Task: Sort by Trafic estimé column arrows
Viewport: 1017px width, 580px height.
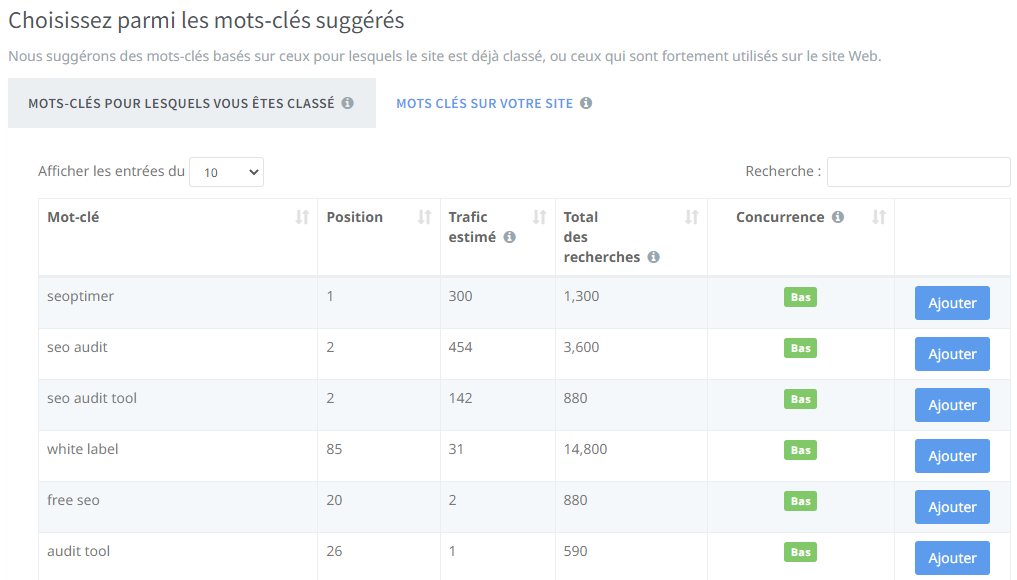Action: coord(539,217)
